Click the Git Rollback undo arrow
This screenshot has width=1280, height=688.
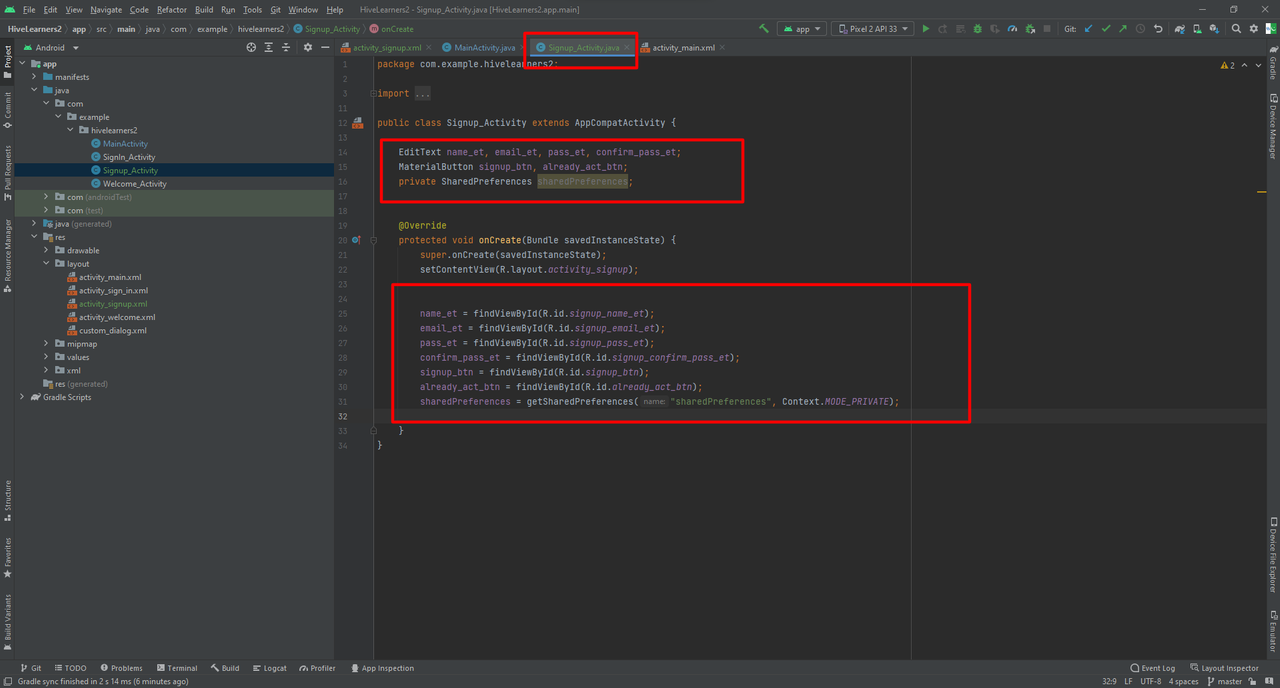tap(1158, 29)
